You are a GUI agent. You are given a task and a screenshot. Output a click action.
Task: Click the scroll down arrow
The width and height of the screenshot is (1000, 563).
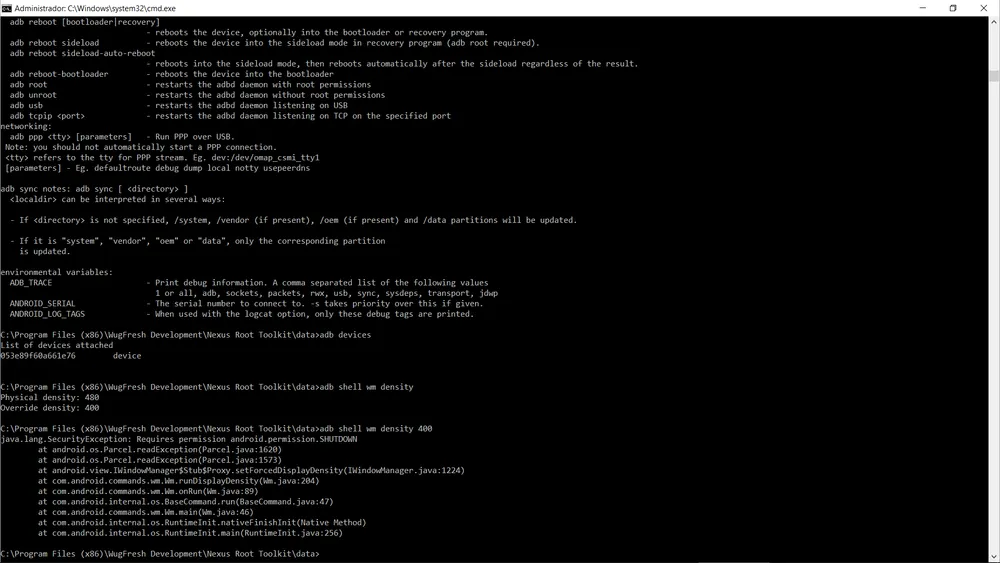click(993, 557)
